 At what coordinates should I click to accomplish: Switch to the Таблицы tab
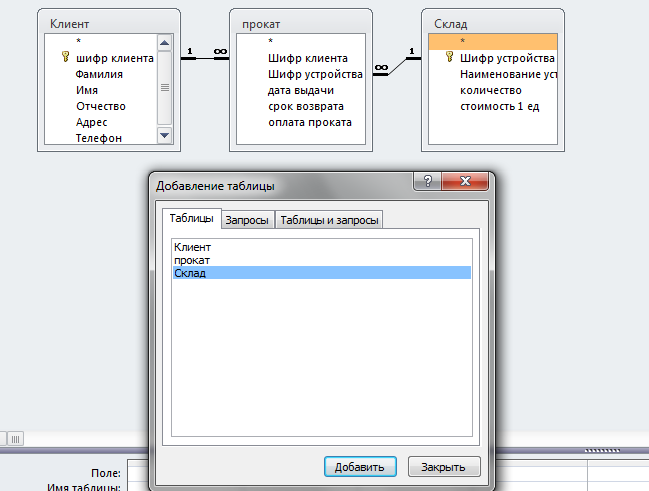[192, 218]
